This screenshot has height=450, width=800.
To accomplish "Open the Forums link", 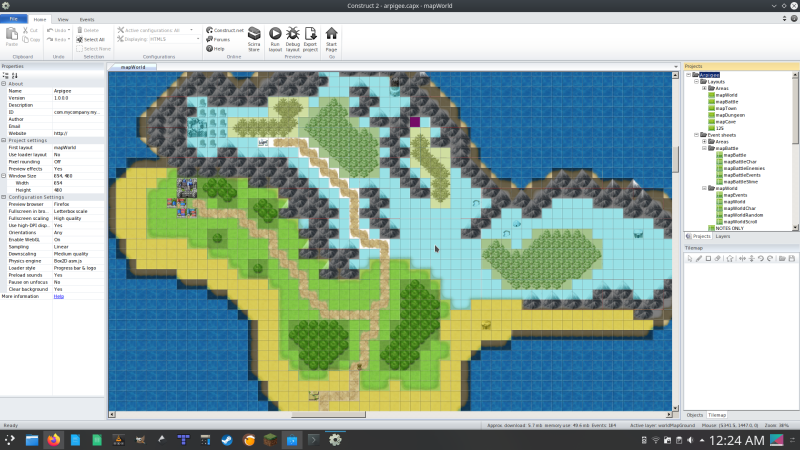I will pyautogui.click(x=218, y=39).
